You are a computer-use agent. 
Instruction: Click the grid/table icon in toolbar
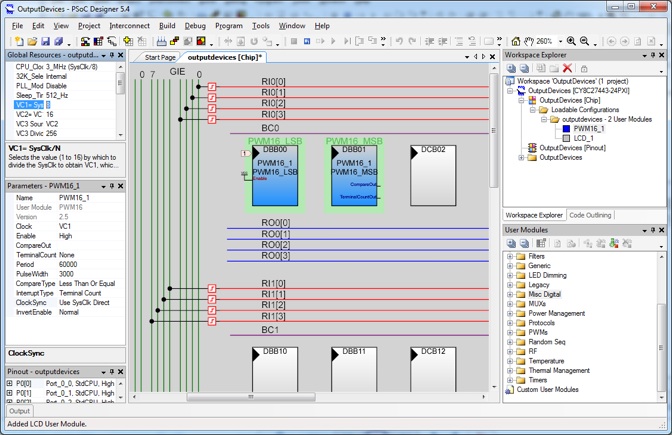[x=99, y=41]
